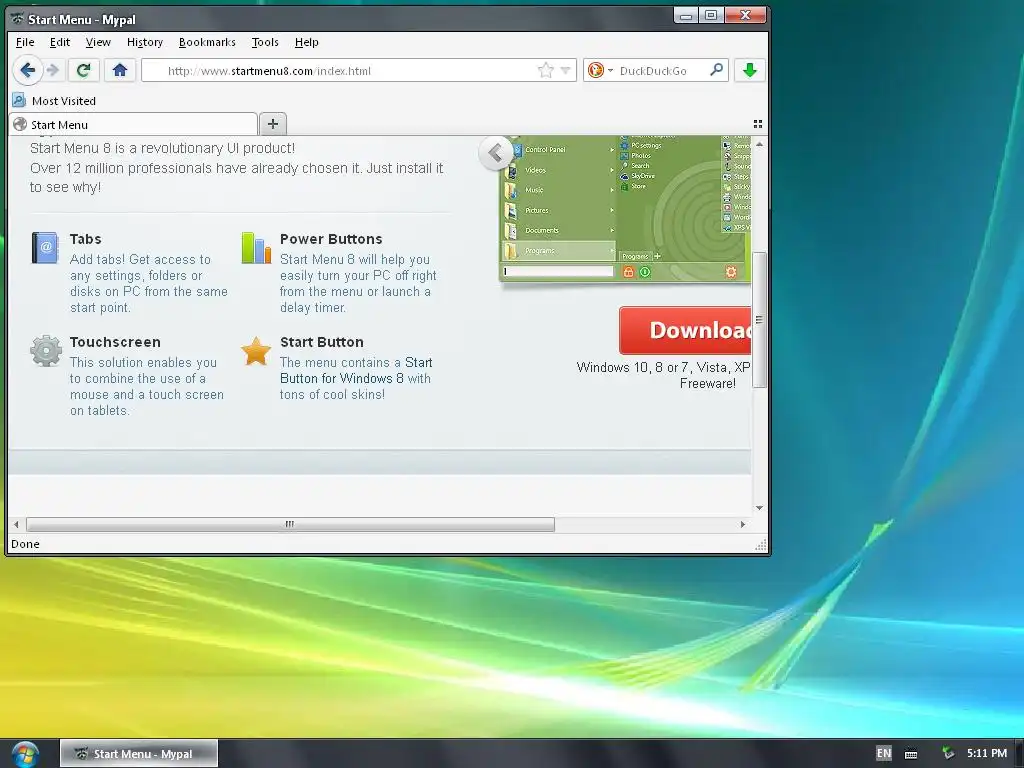This screenshot has height=768, width=1024.
Task: Click the vertical scrollbar thumb
Action: (759, 319)
